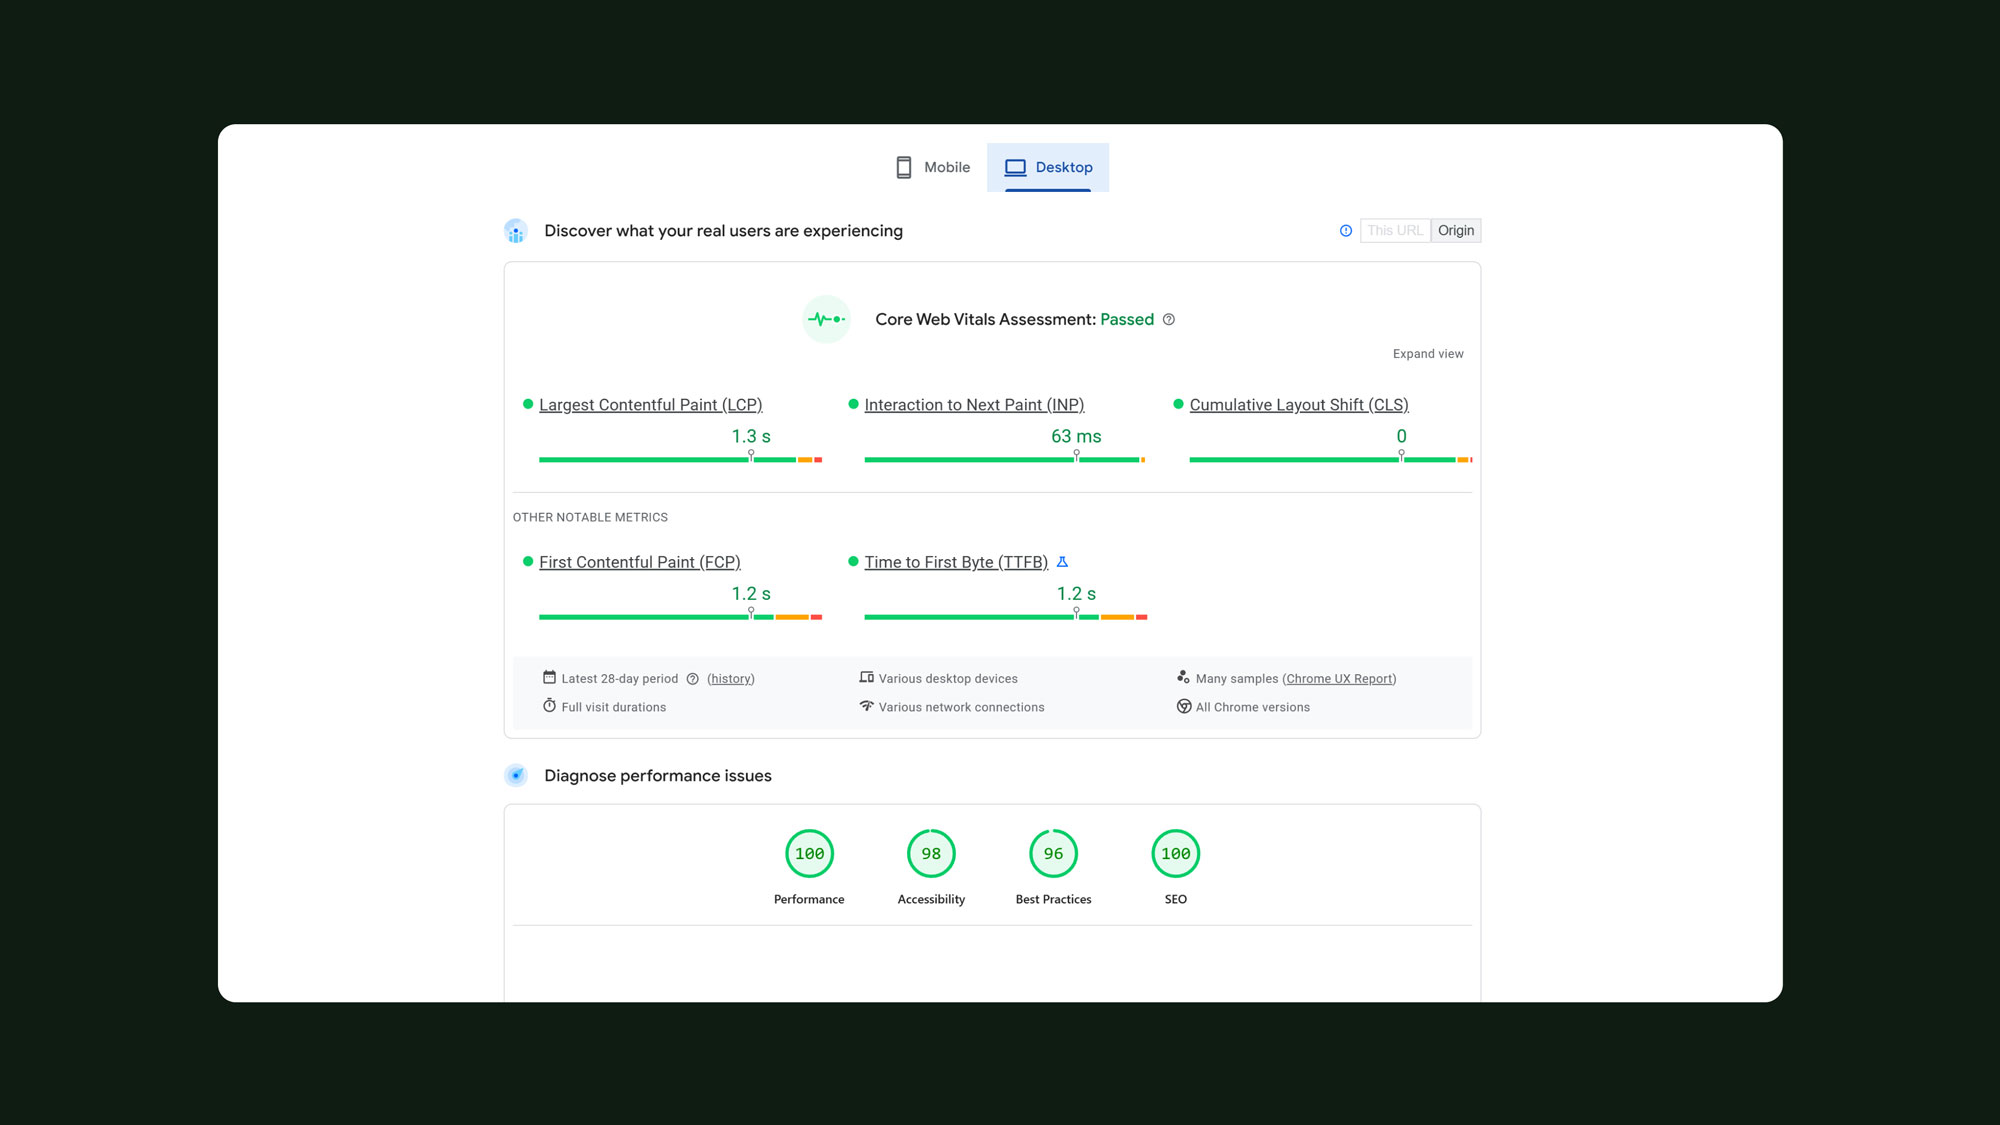The height and width of the screenshot is (1125, 2000).
Task: Click the SEO score gauge 100
Action: [1176, 854]
